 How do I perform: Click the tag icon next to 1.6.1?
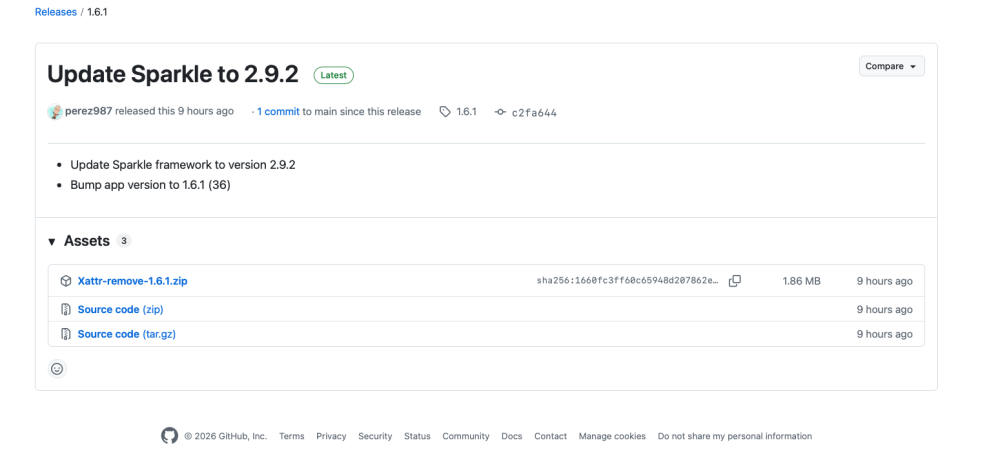click(445, 112)
